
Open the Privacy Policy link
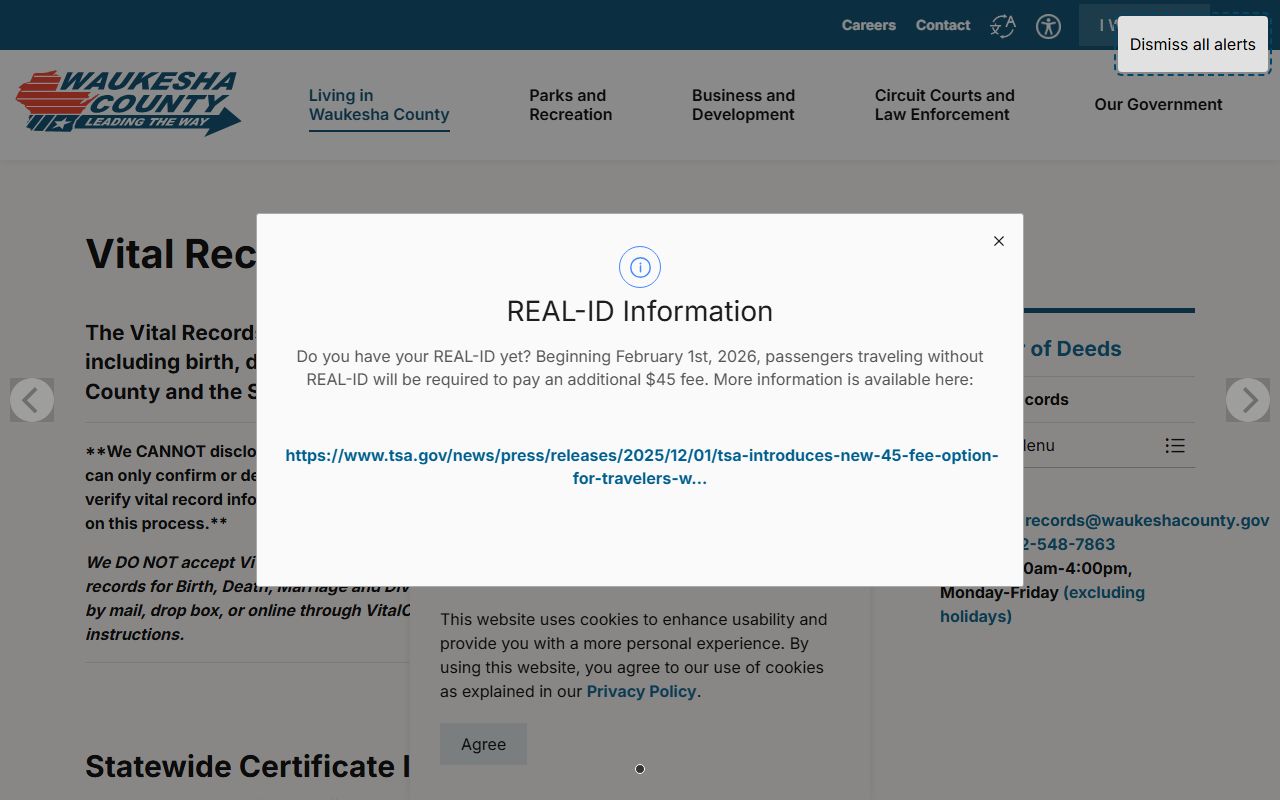(x=641, y=692)
